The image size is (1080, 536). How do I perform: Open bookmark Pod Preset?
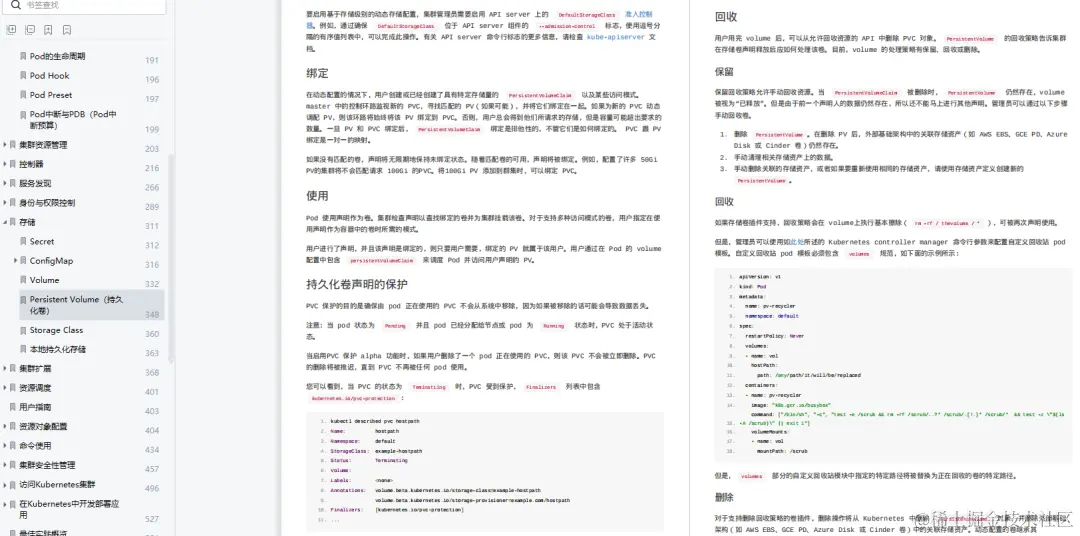(x=51, y=95)
